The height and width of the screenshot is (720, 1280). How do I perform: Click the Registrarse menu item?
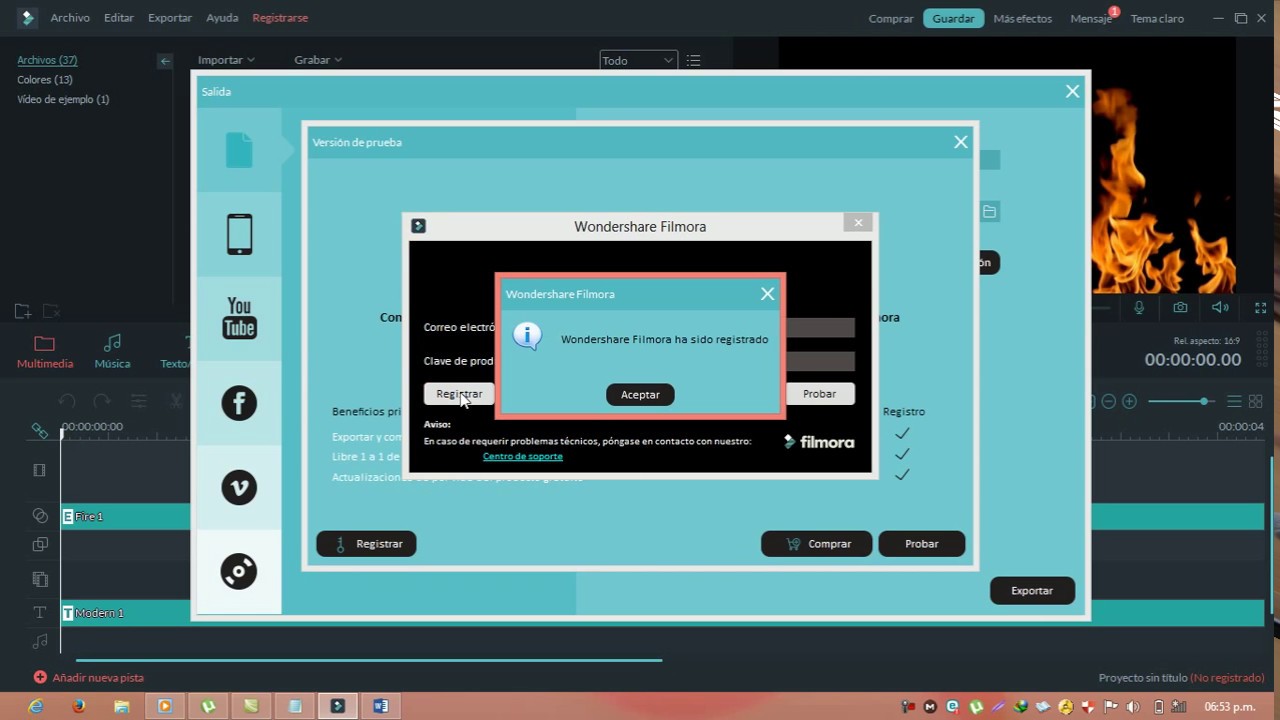[280, 18]
